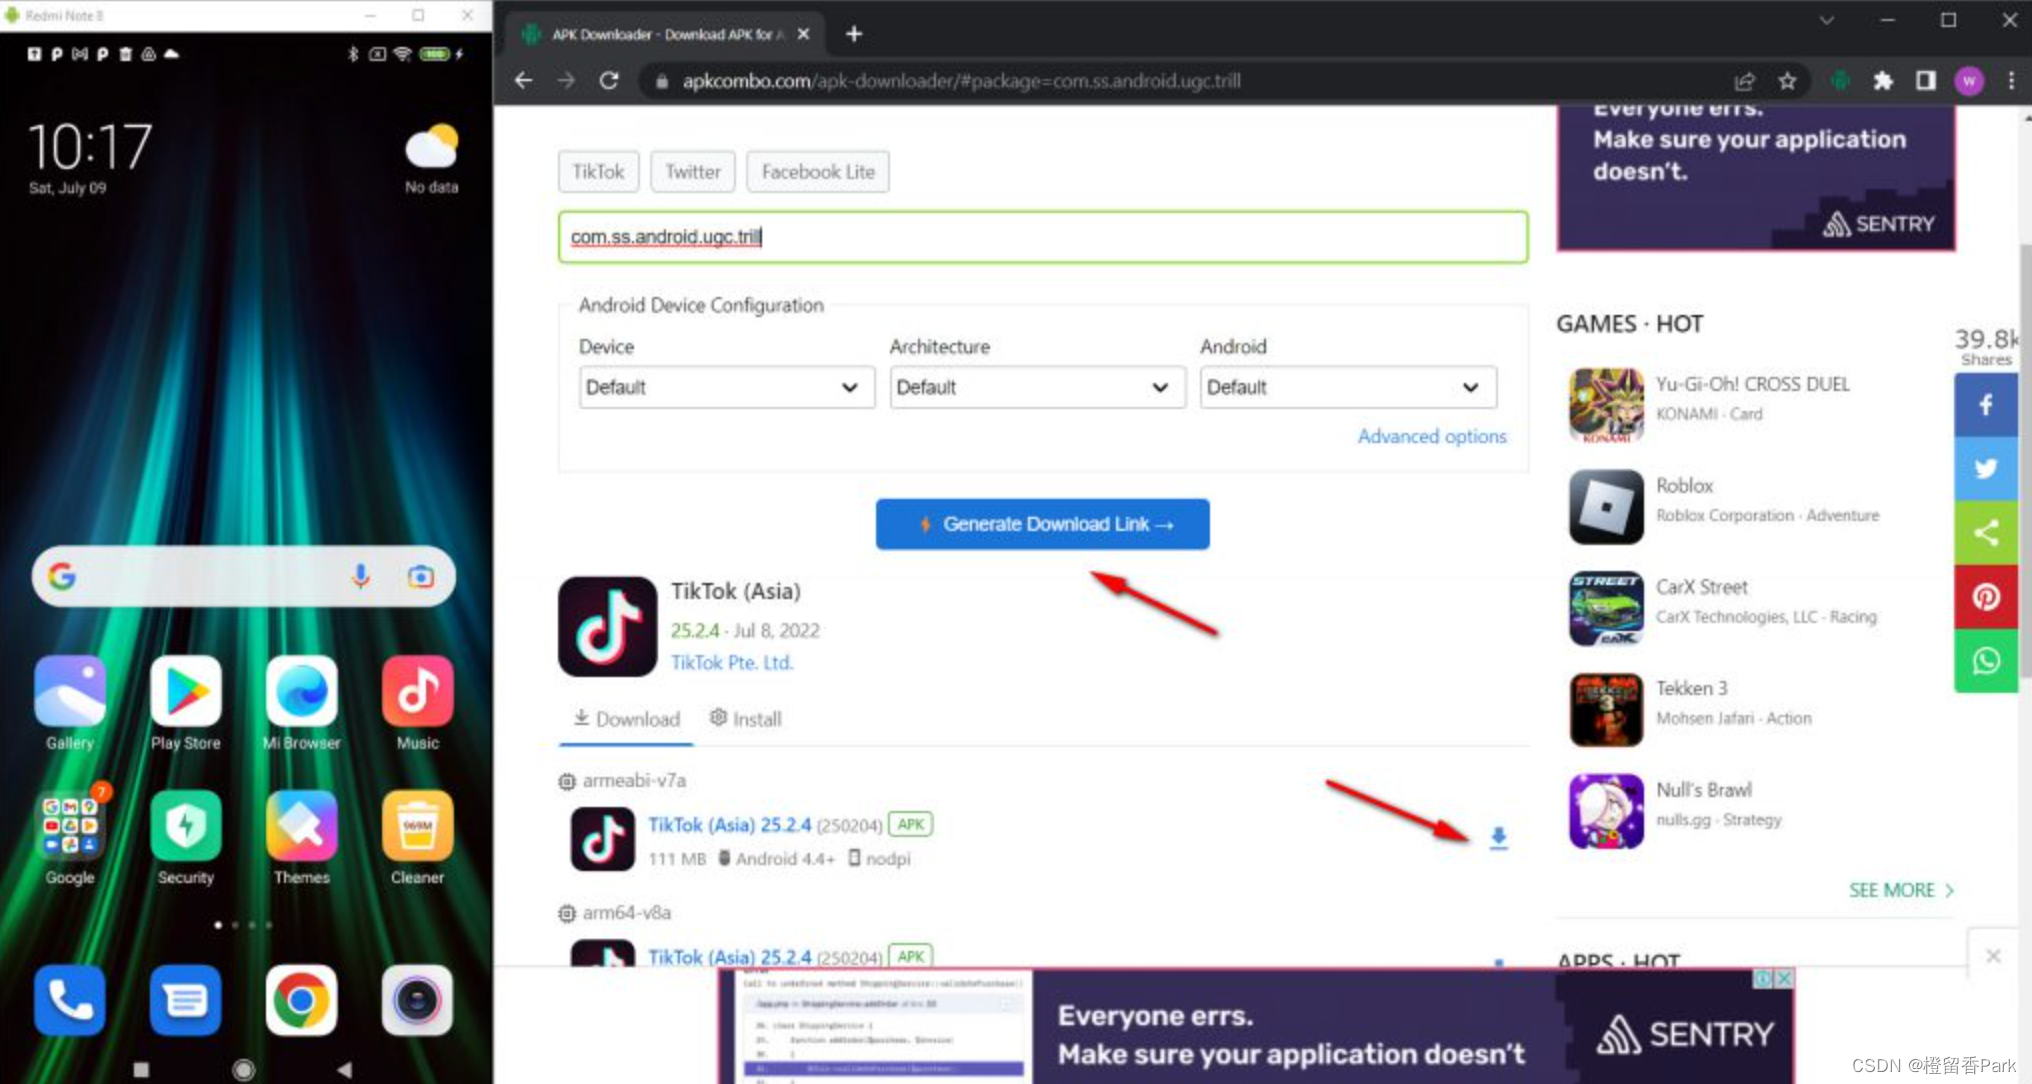
Task: Tap the voice search microphone icon
Action: coord(361,576)
